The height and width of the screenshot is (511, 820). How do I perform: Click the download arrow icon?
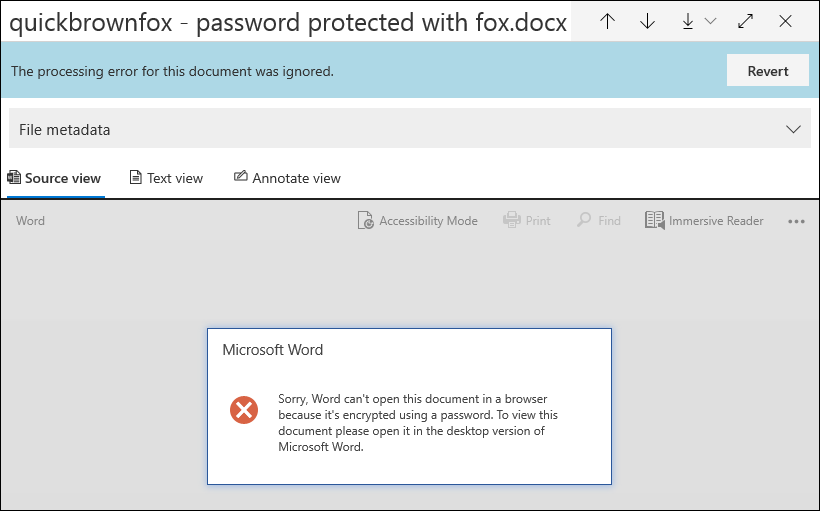688,21
